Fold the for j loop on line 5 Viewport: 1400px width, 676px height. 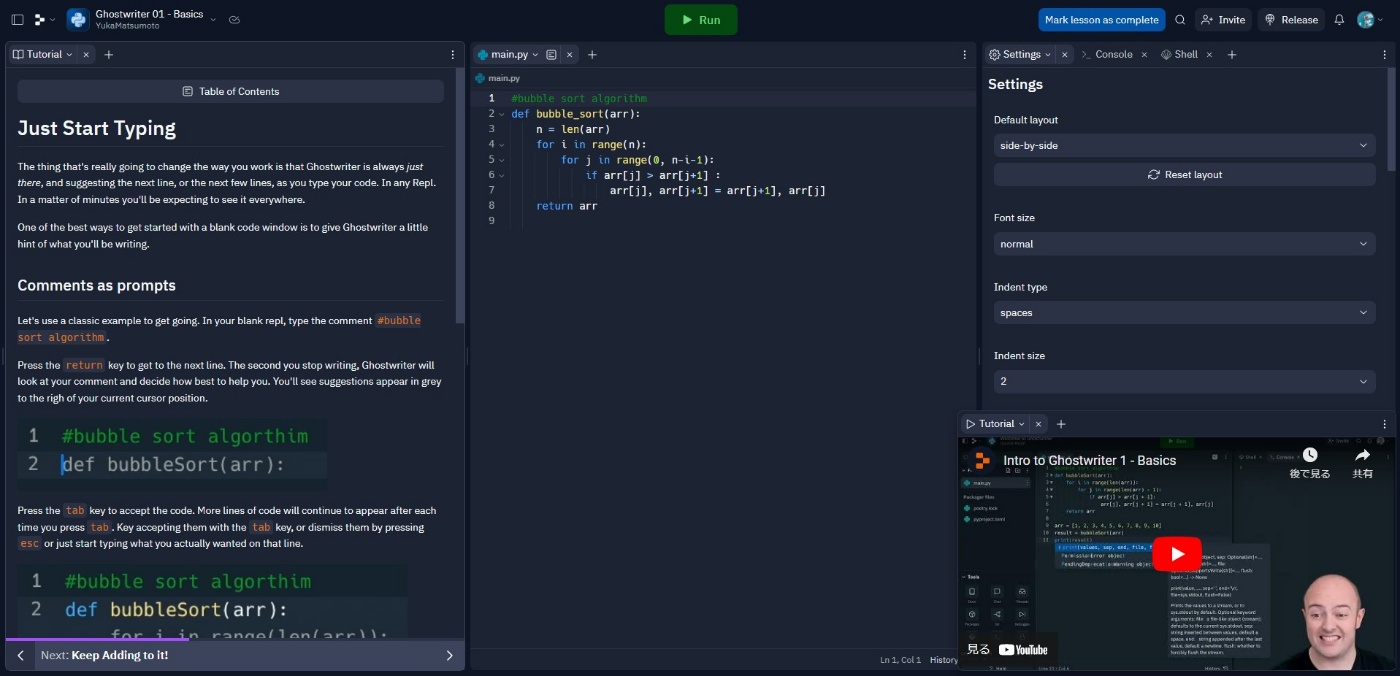pyautogui.click(x=502, y=160)
